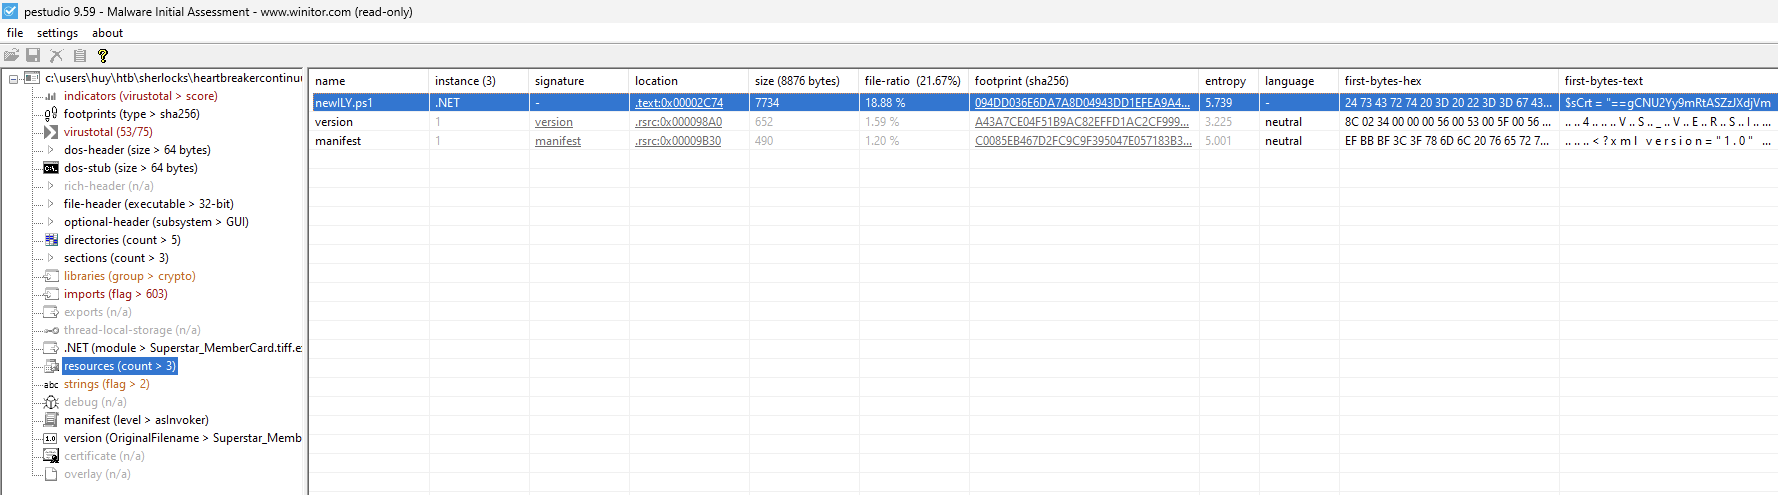Click the debug bug icon

point(51,402)
